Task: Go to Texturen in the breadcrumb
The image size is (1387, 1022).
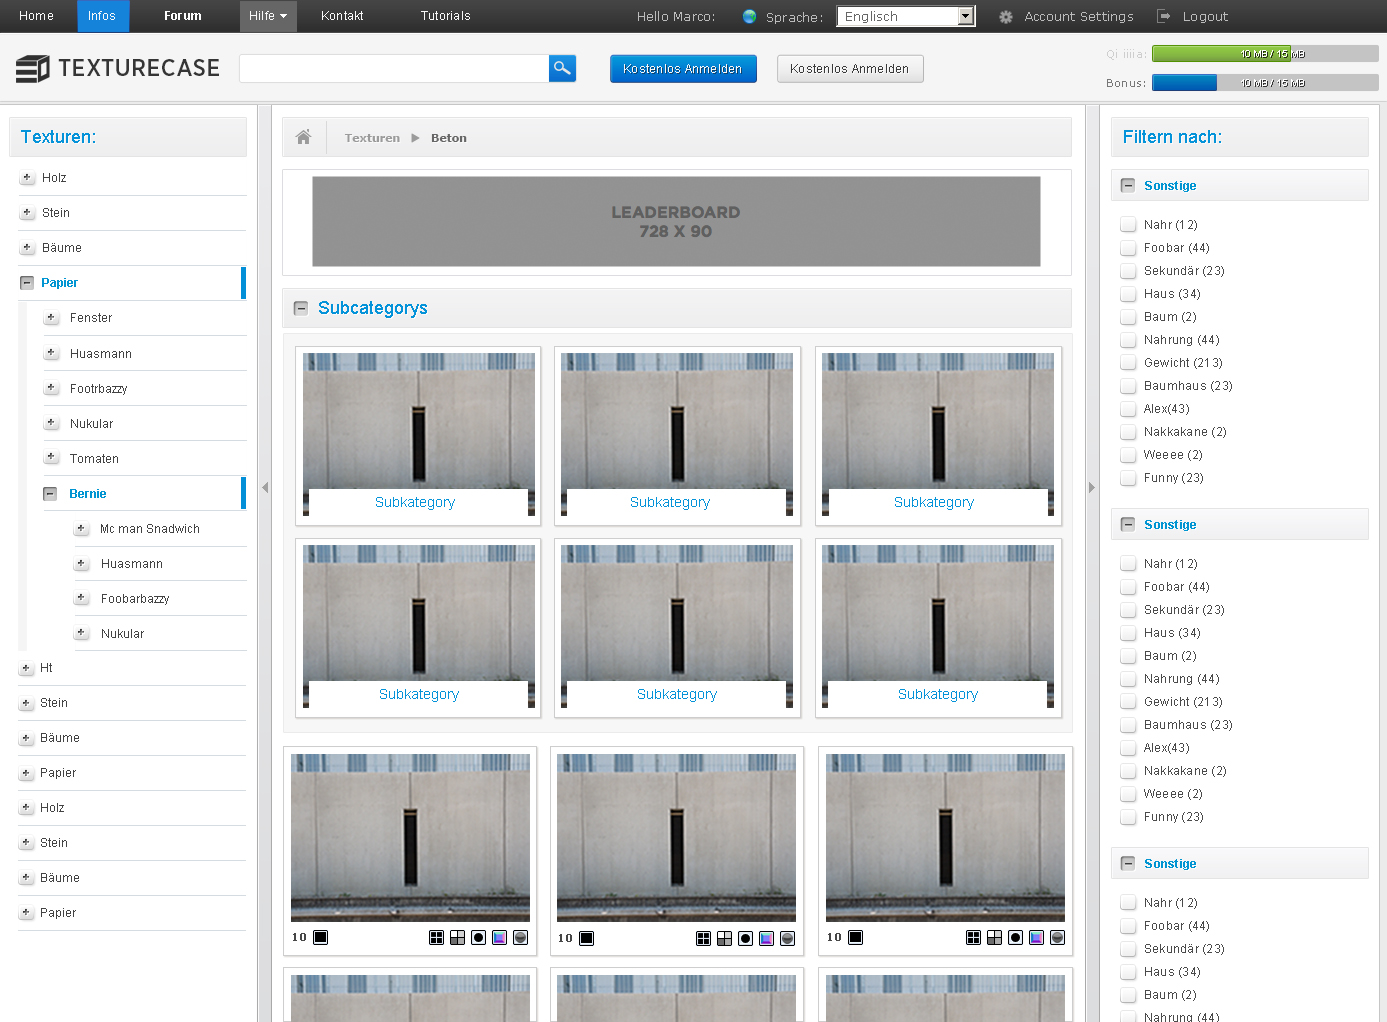Action: click(372, 138)
